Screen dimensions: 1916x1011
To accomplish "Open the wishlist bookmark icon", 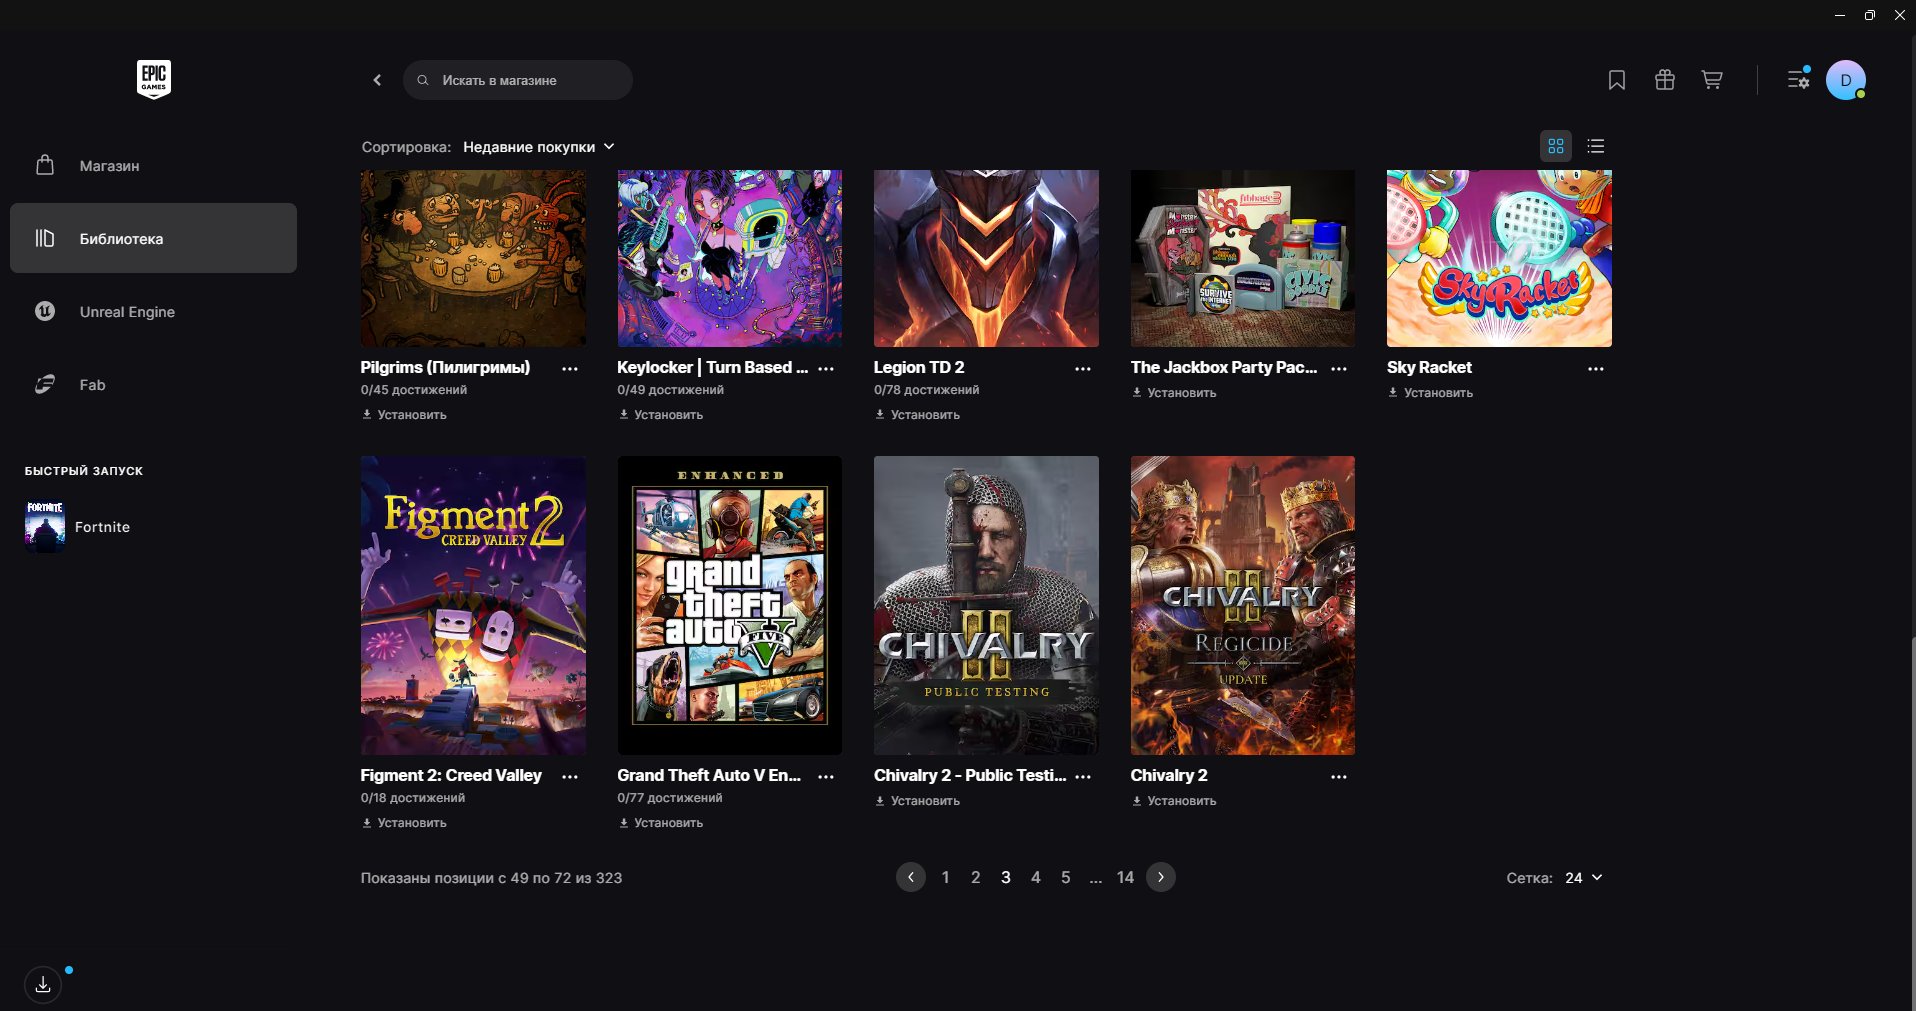I will (1617, 80).
